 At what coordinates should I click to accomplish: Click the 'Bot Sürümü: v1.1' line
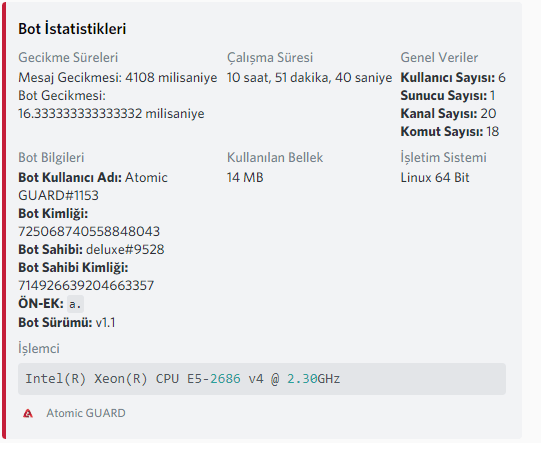point(67,323)
